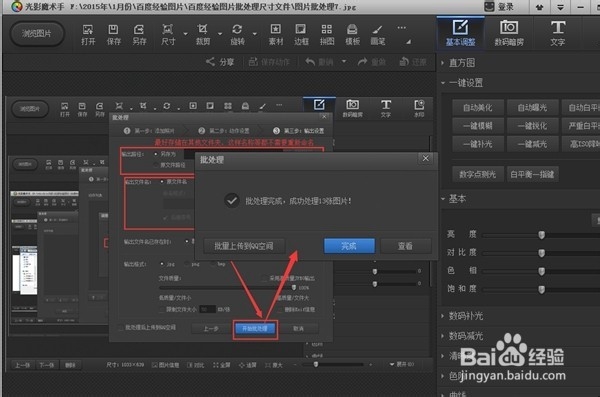Click the 数字点测光 button

point(478,174)
